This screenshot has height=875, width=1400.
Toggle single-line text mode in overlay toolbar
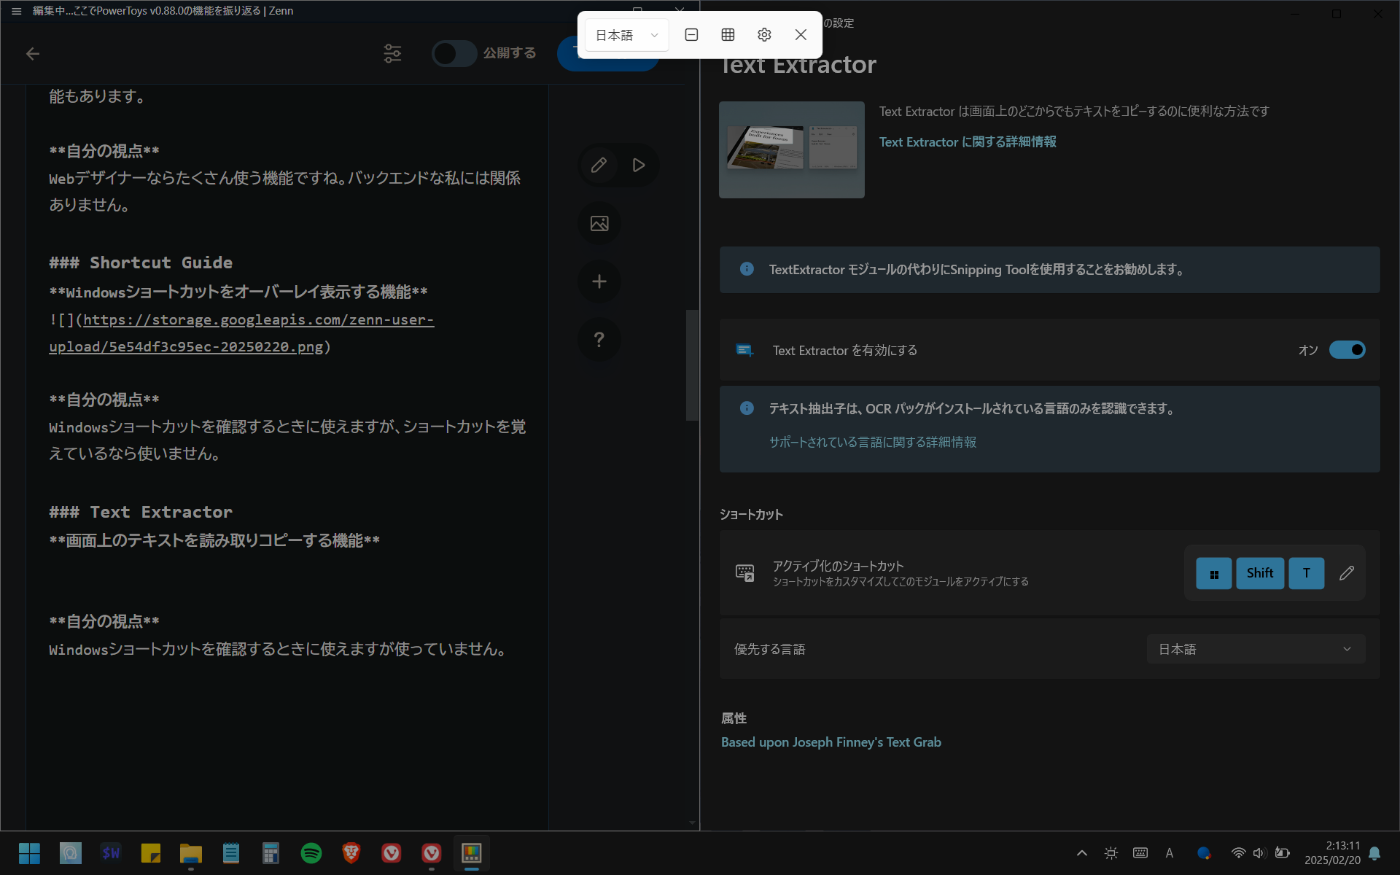point(691,35)
